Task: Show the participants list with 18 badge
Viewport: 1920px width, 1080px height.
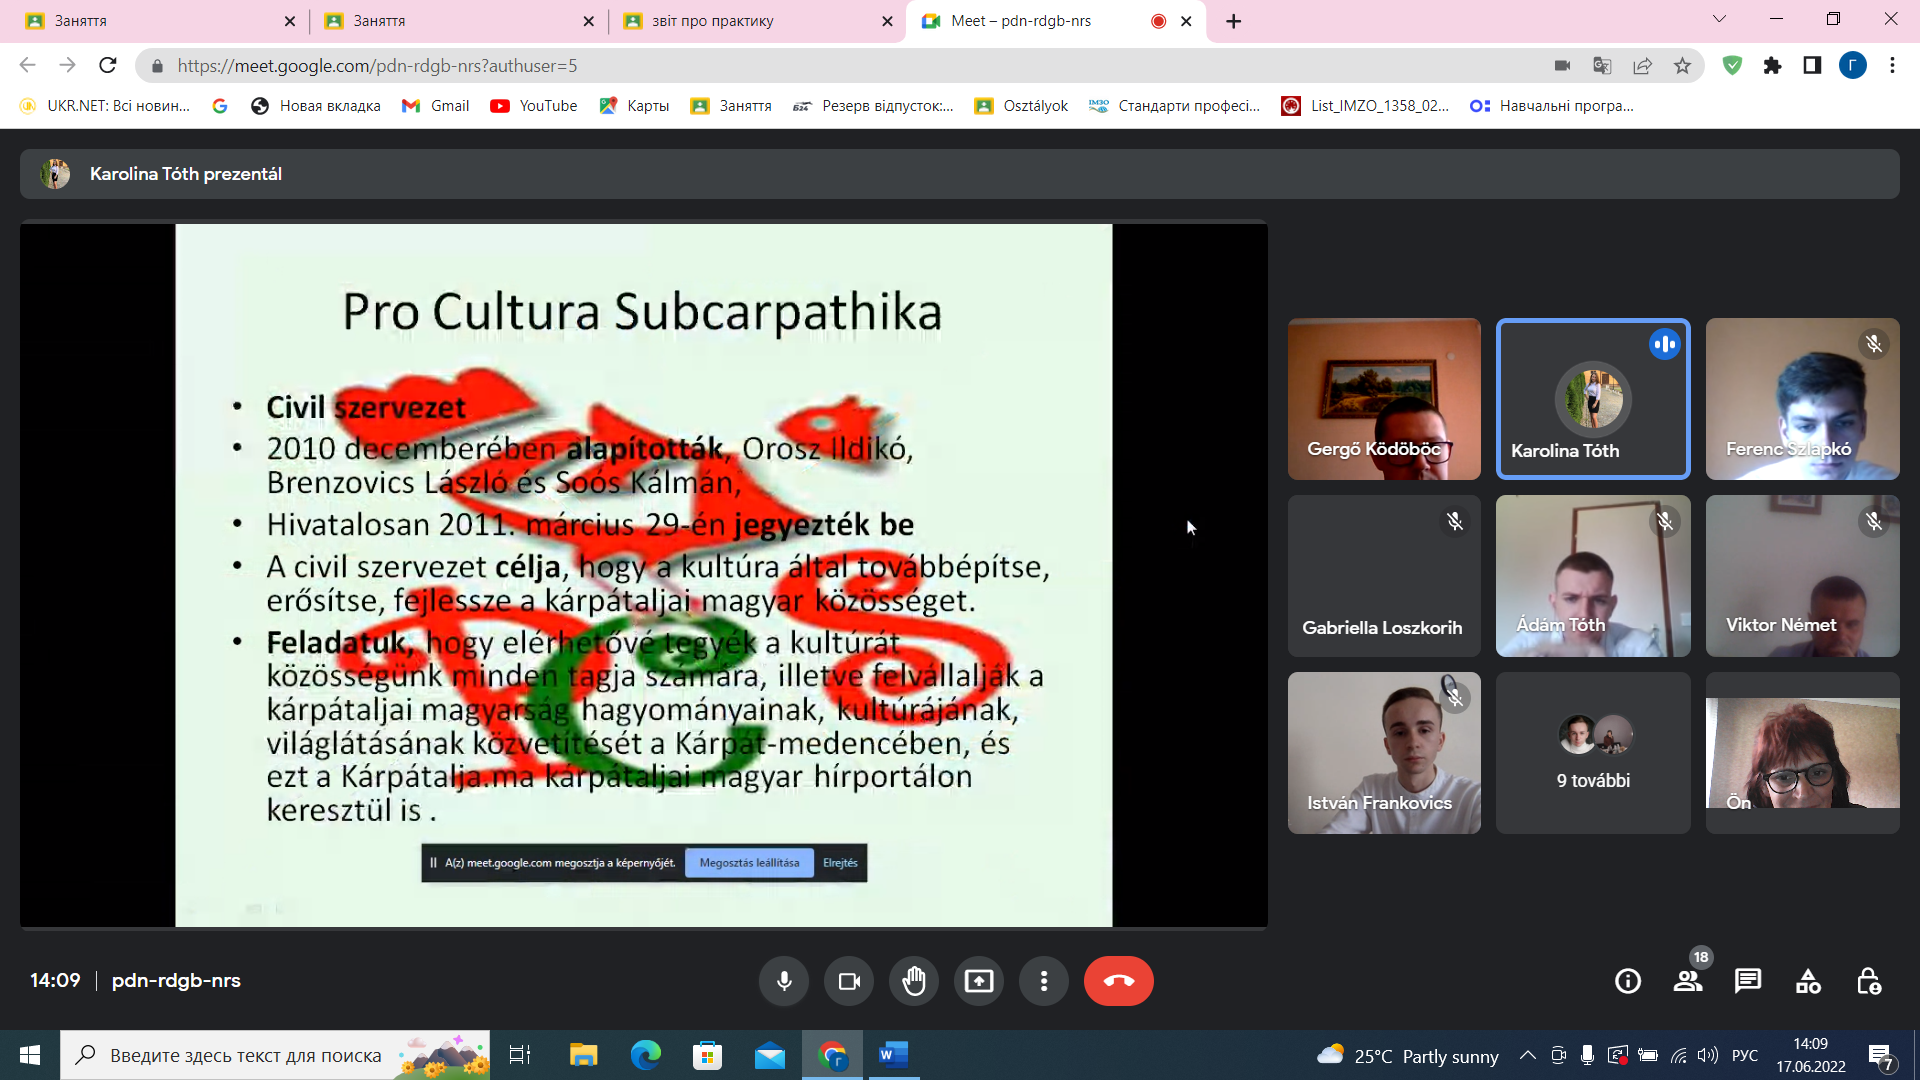Action: 1688,981
